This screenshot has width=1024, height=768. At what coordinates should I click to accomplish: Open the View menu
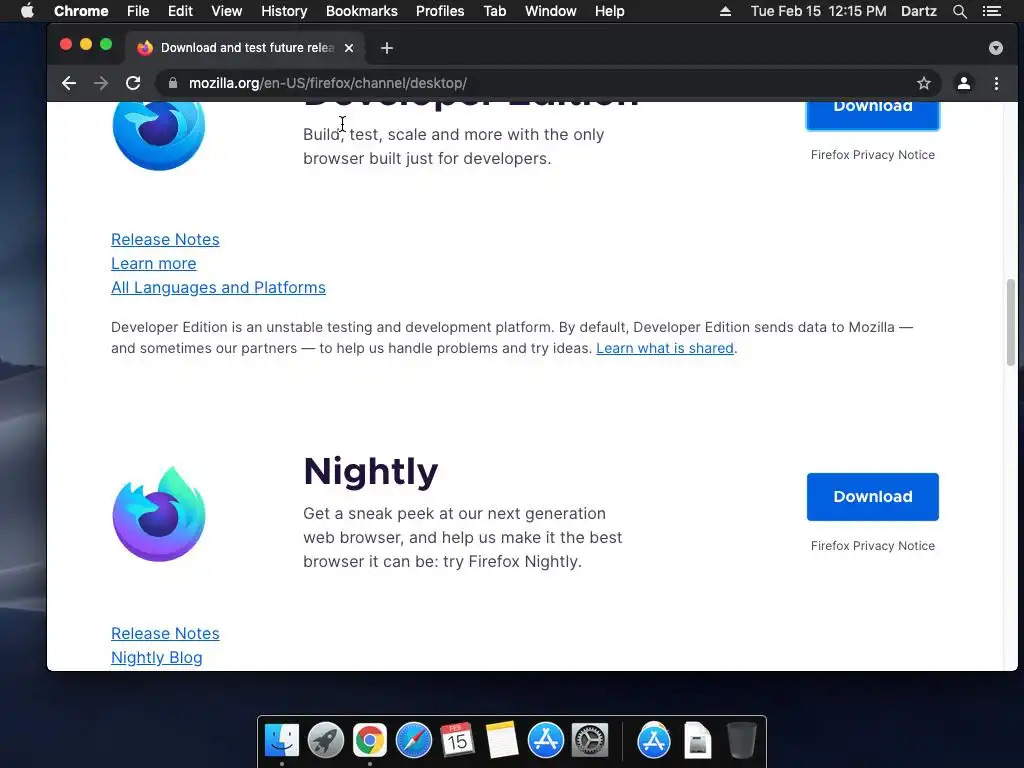pos(227,11)
